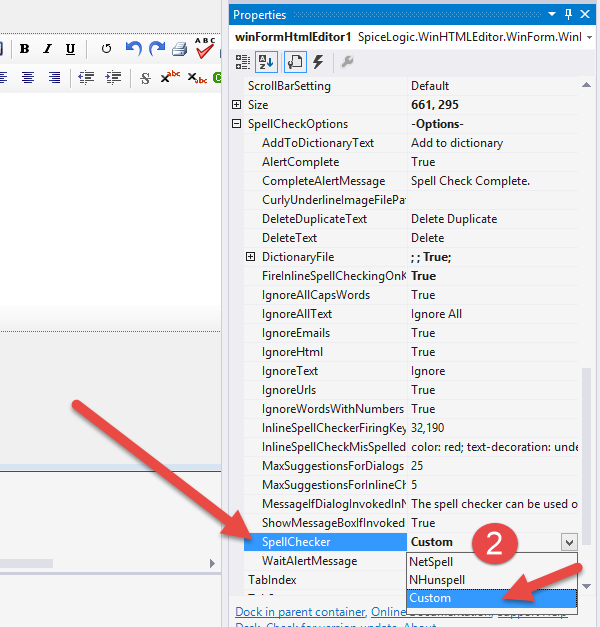Click the underline formatting icon
The height and width of the screenshot is (627, 600).
(70, 49)
